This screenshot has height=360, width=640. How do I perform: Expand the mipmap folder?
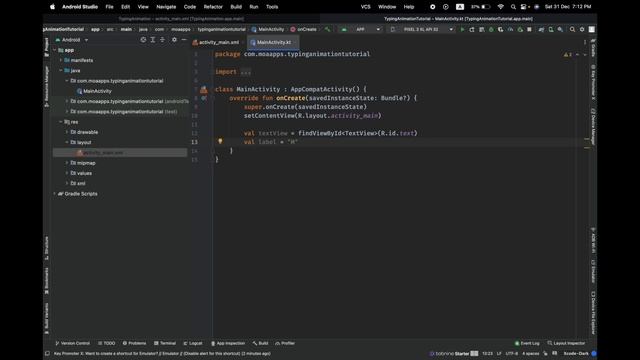[67, 163]
